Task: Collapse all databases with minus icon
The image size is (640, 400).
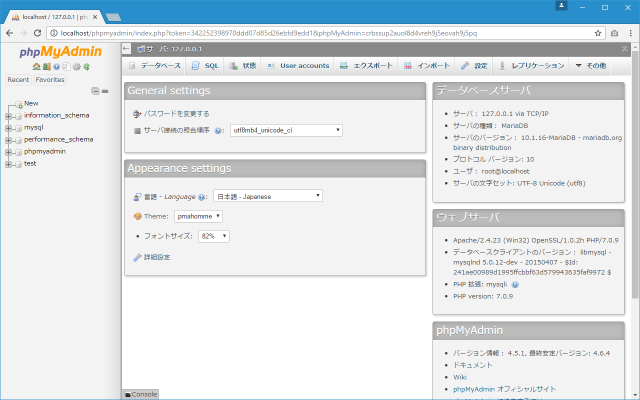Action: [95, 91]
